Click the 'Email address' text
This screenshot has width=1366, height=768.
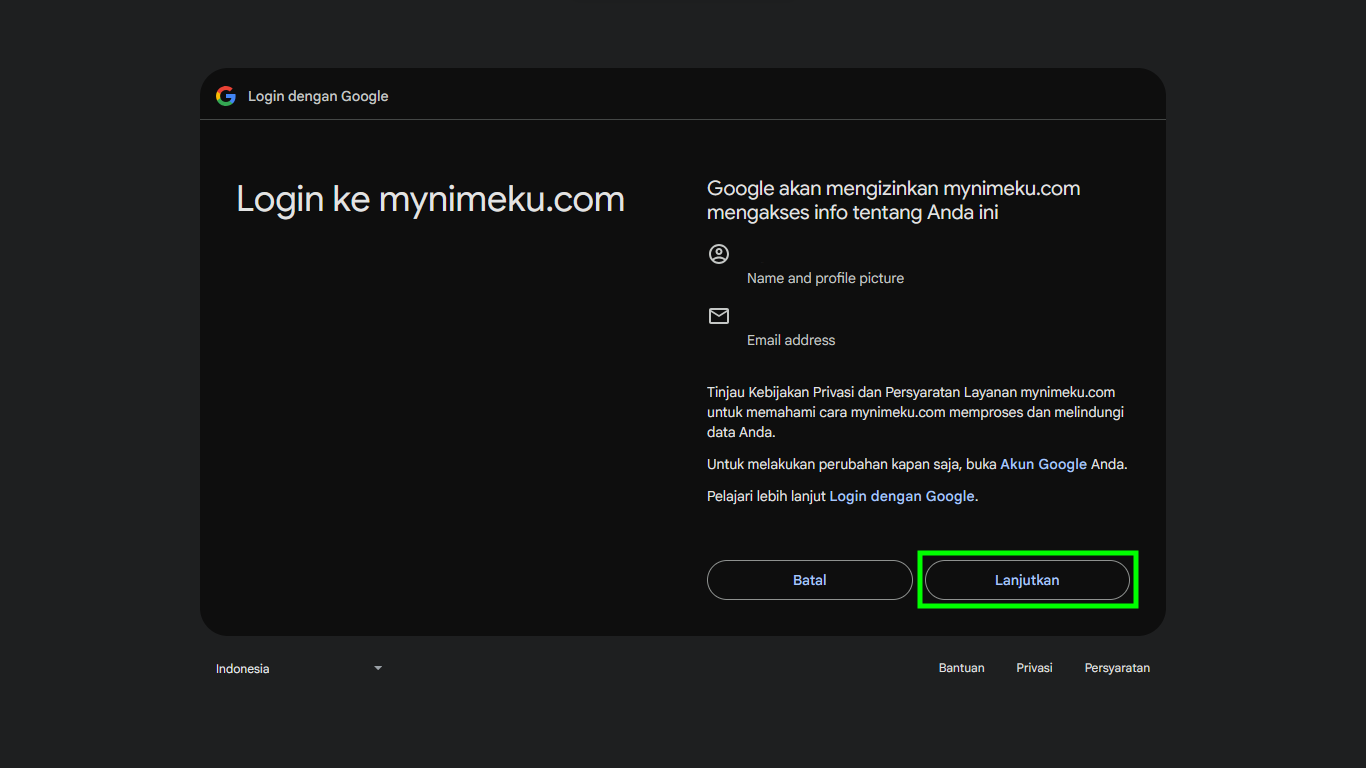[x=791, y=340]
